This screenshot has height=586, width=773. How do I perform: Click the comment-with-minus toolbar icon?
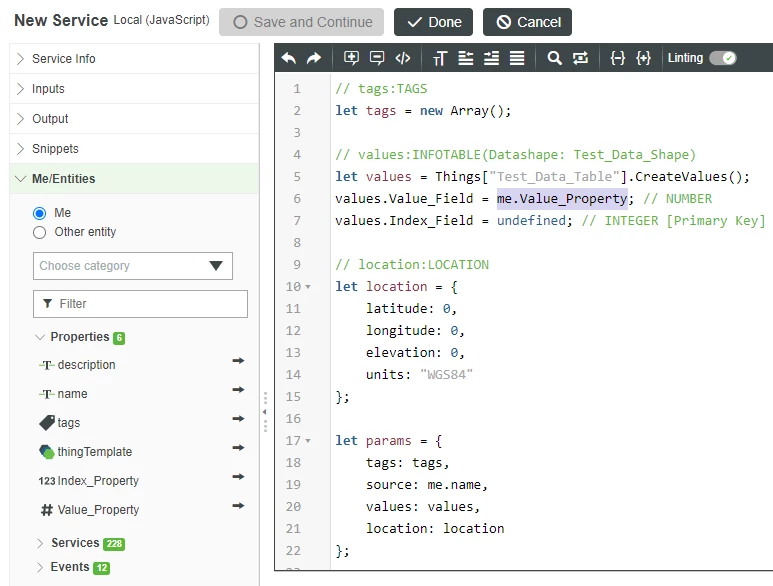pyautogui.click(x=377, y=58)
